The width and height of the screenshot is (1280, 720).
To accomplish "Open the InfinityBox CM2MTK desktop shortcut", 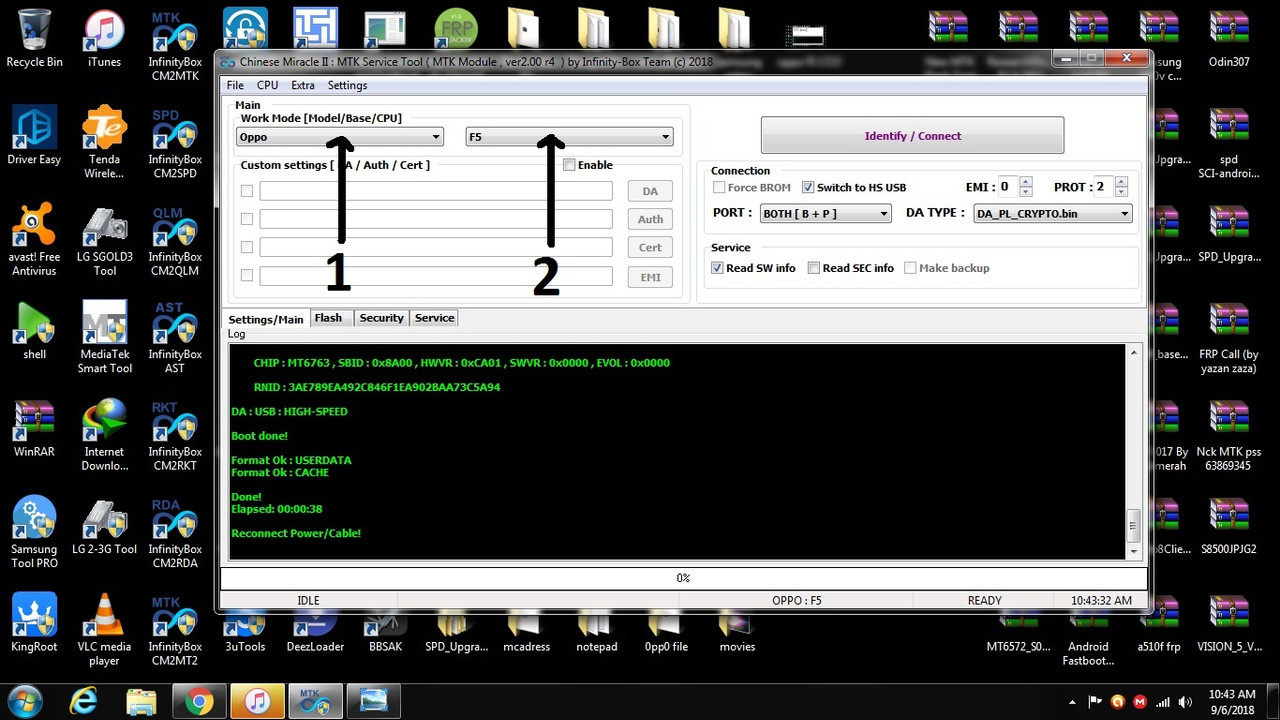I will tap(175, 45).
